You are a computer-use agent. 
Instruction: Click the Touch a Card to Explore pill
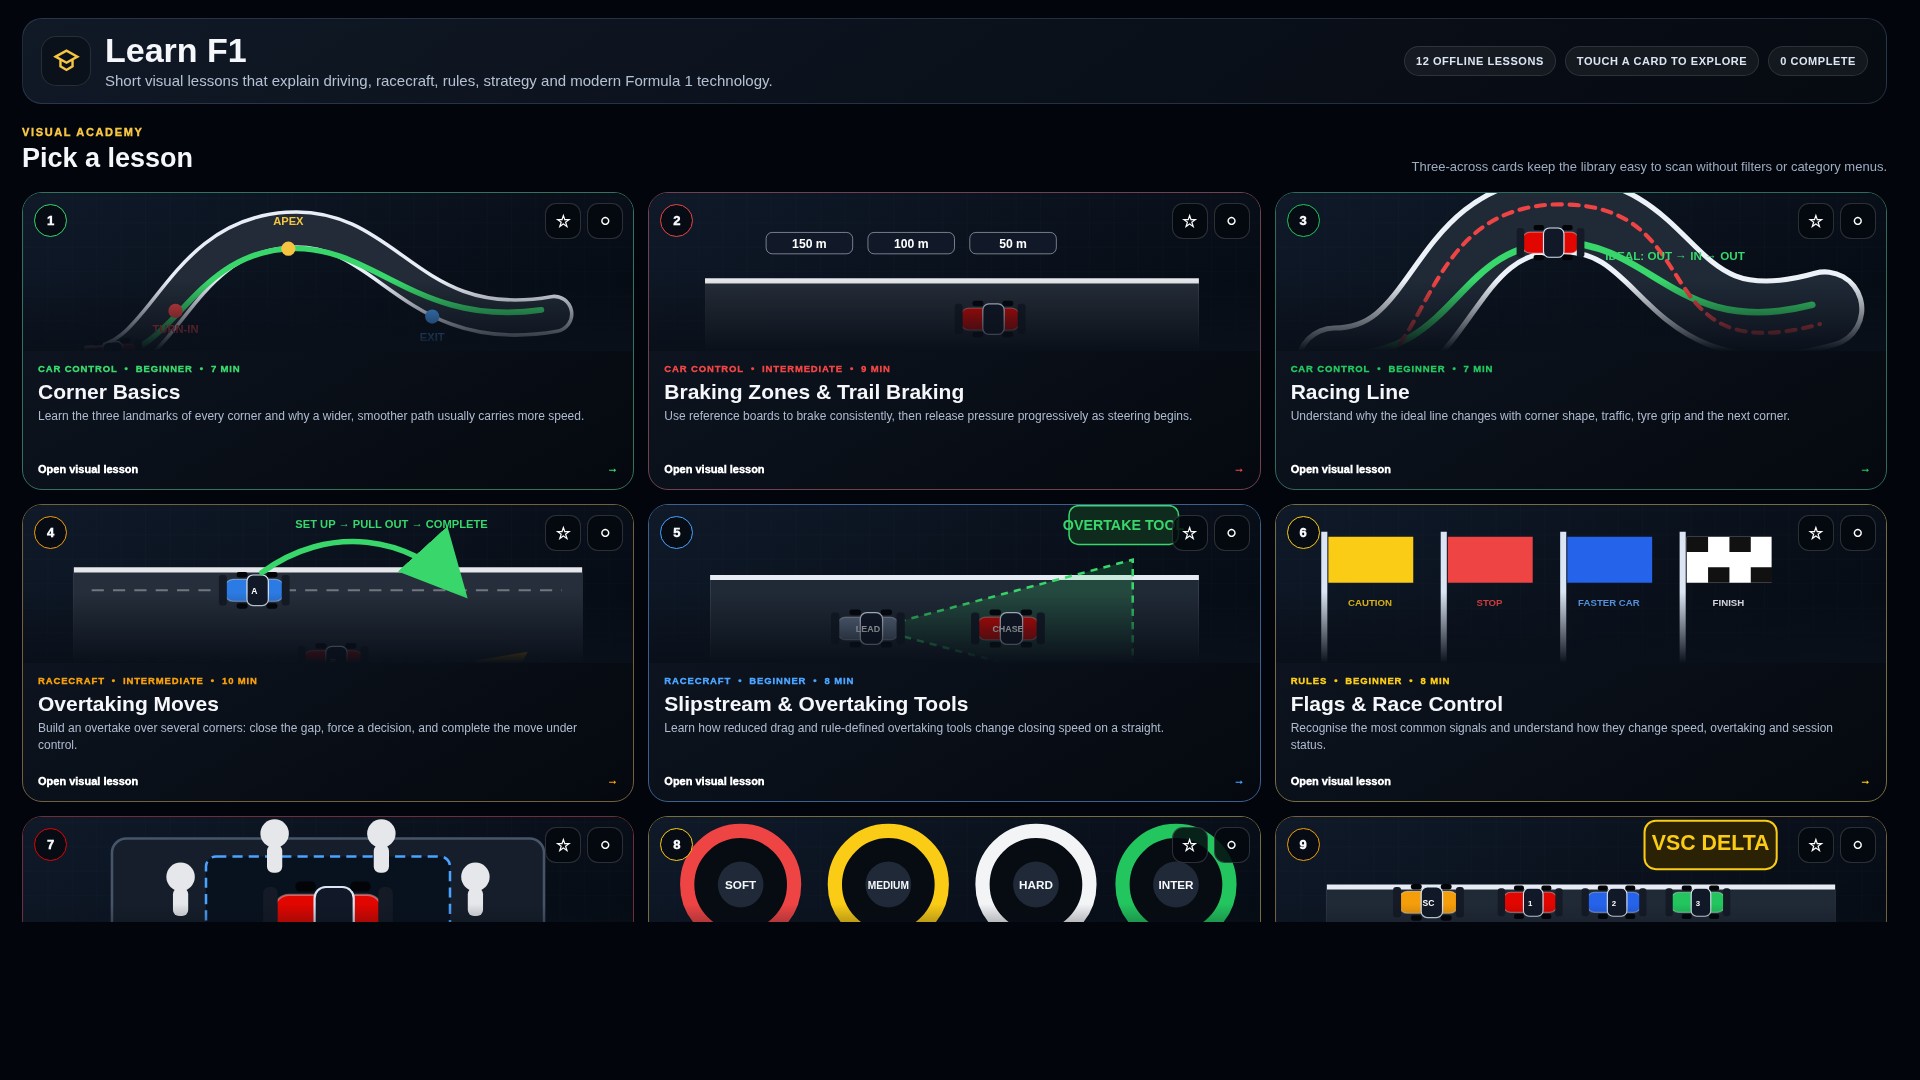click(1661, 61)
